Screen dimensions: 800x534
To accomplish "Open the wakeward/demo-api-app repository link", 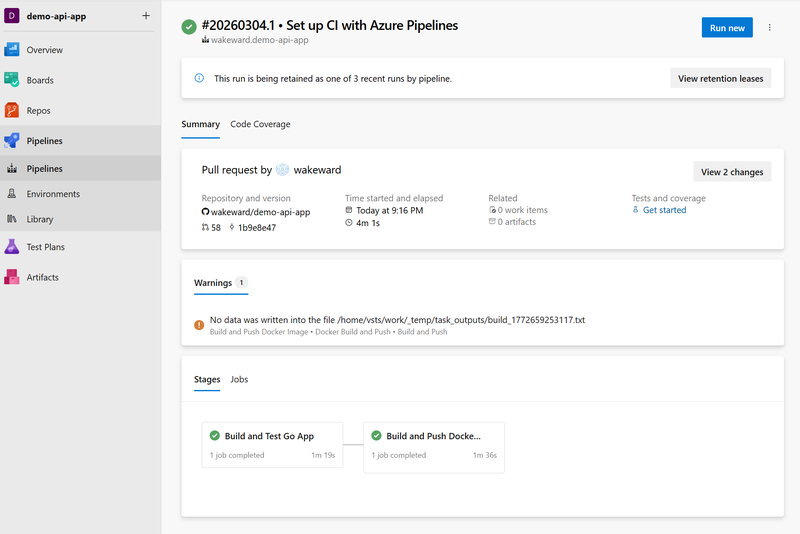I will pyautogui.click(x=260, y=212).
